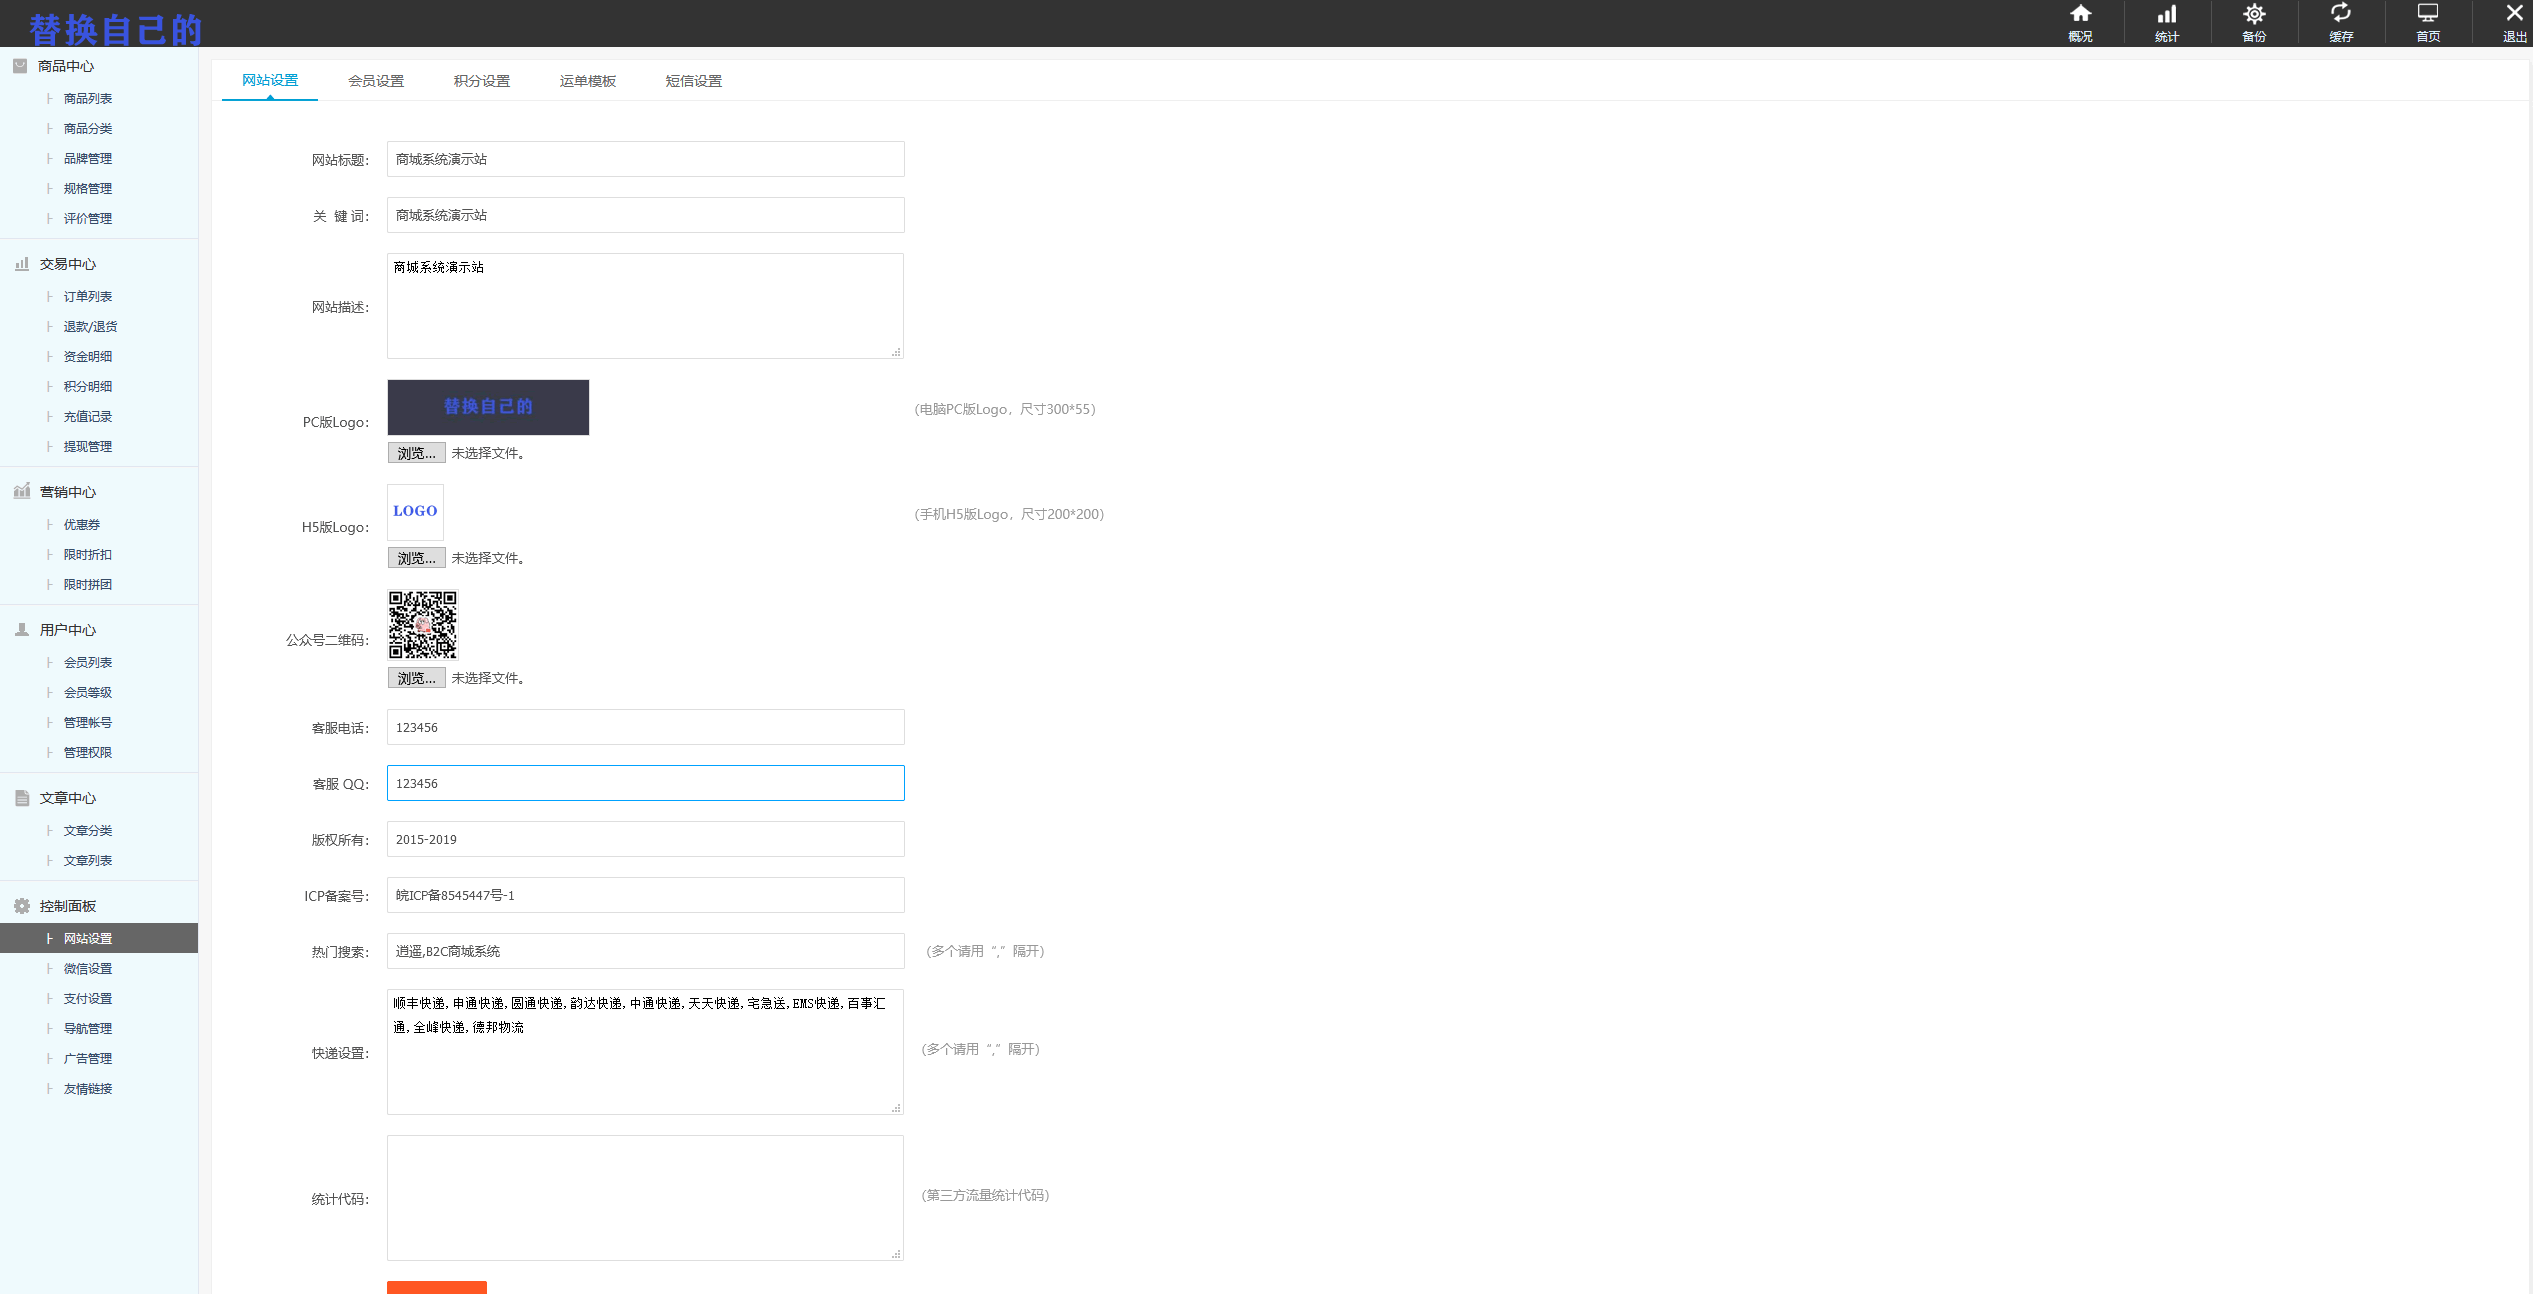Open the 首页 monitor icon
The width and height of the screenshot is (2533, 1294).
pos(2427,14)
